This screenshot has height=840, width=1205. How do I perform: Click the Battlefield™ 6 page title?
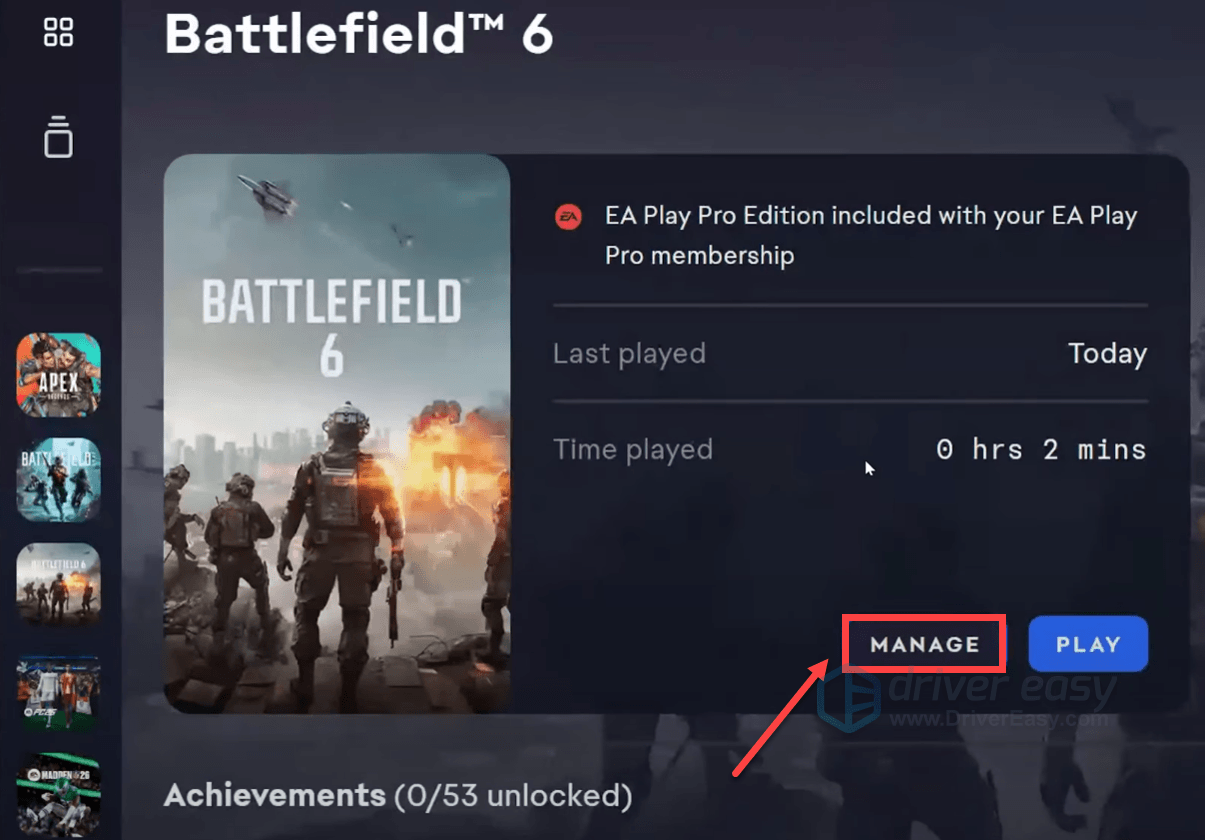(x=358, y=33)
